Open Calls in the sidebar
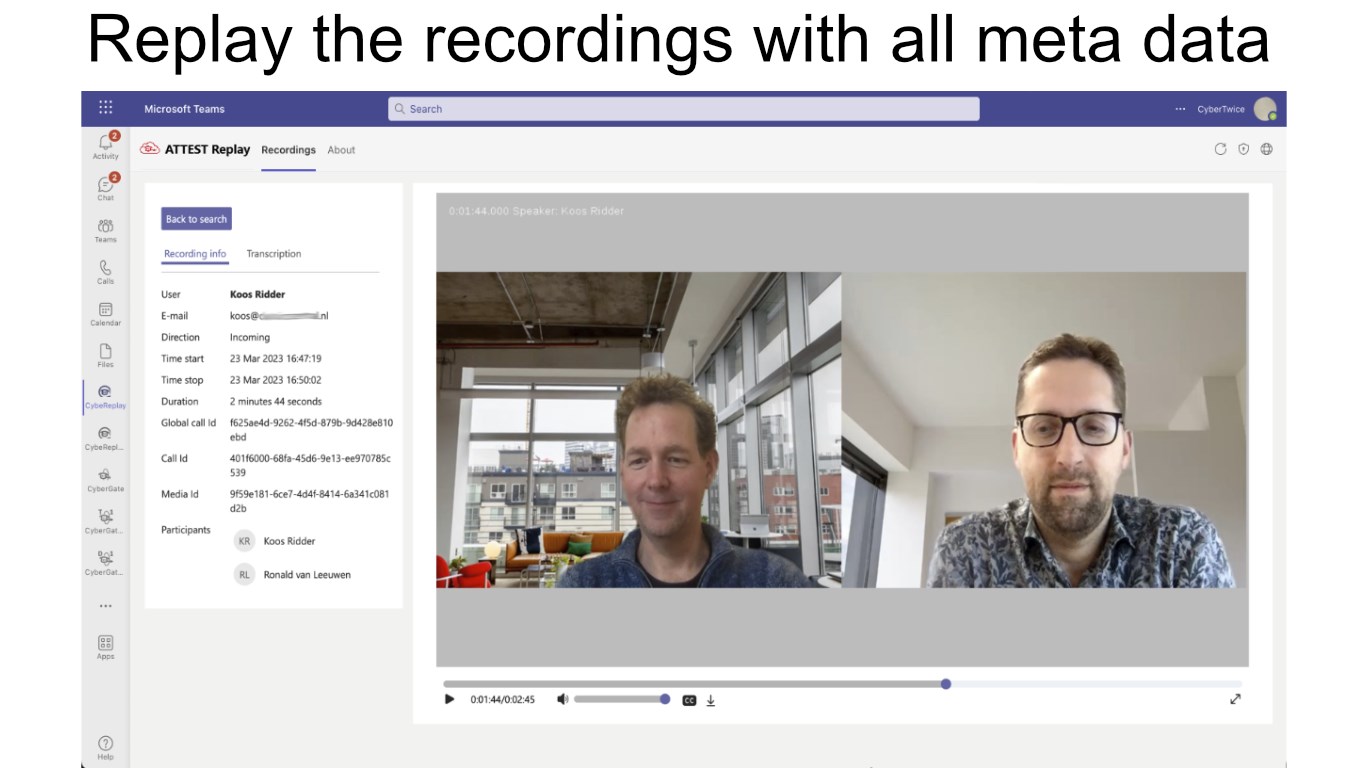Viewport: 1366px width, 768px height. 105,272
